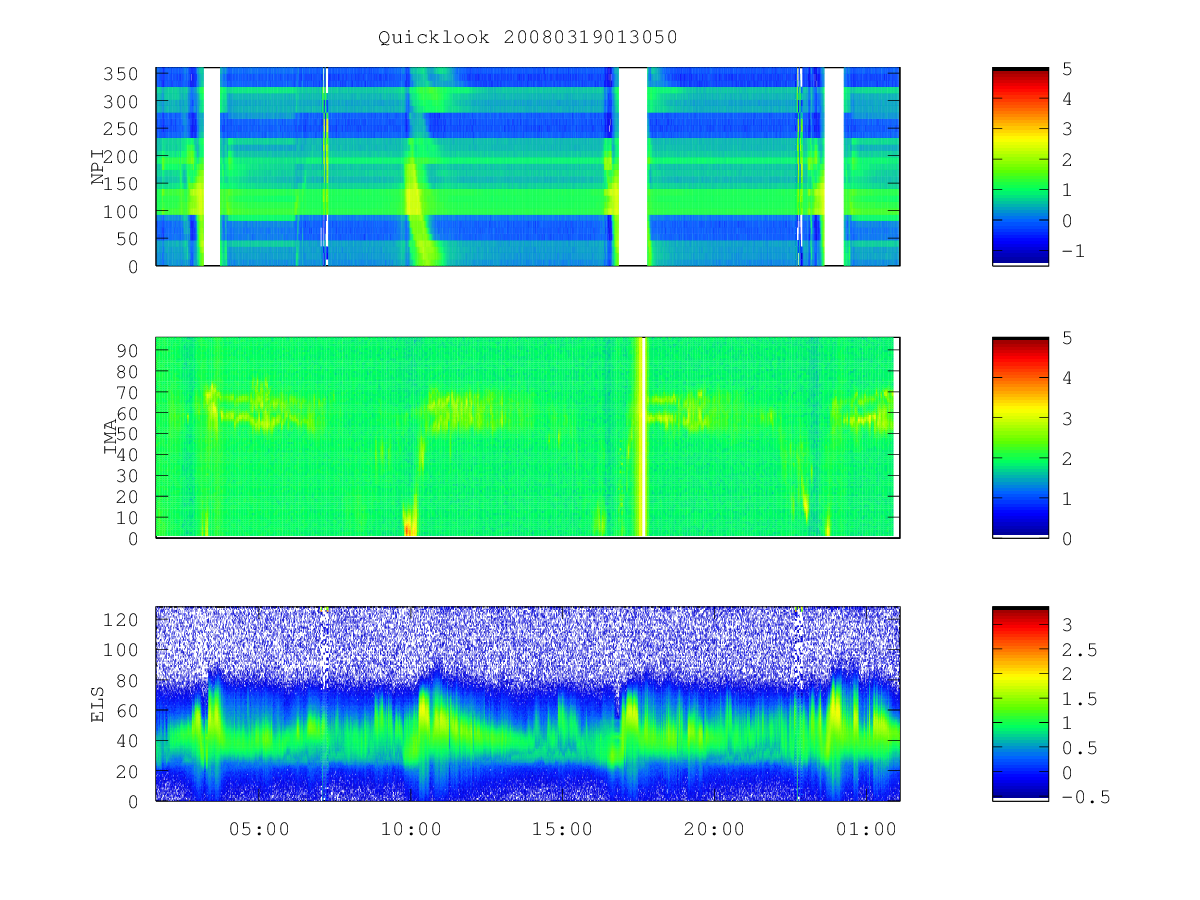Click the -0.5 value on ELS colorbar

coord(1086,797)
